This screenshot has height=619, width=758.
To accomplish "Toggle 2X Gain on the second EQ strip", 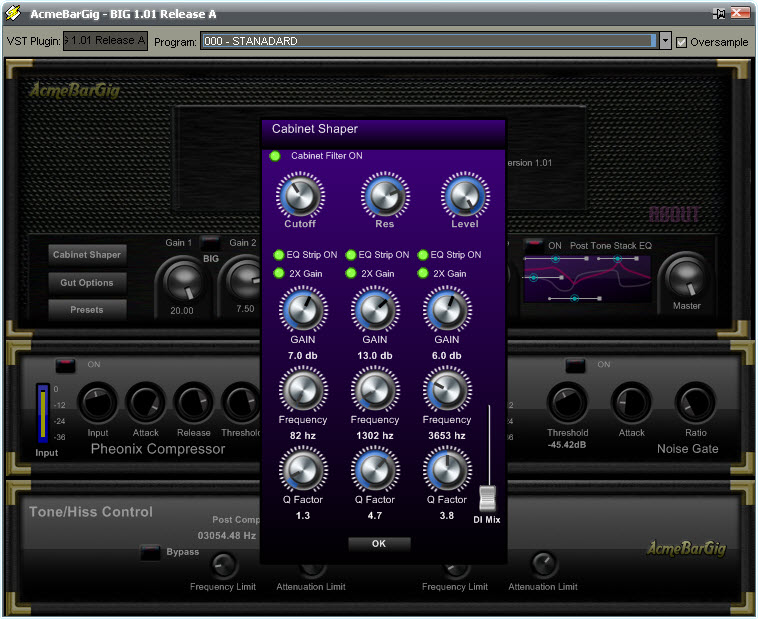I will (351, 273).
